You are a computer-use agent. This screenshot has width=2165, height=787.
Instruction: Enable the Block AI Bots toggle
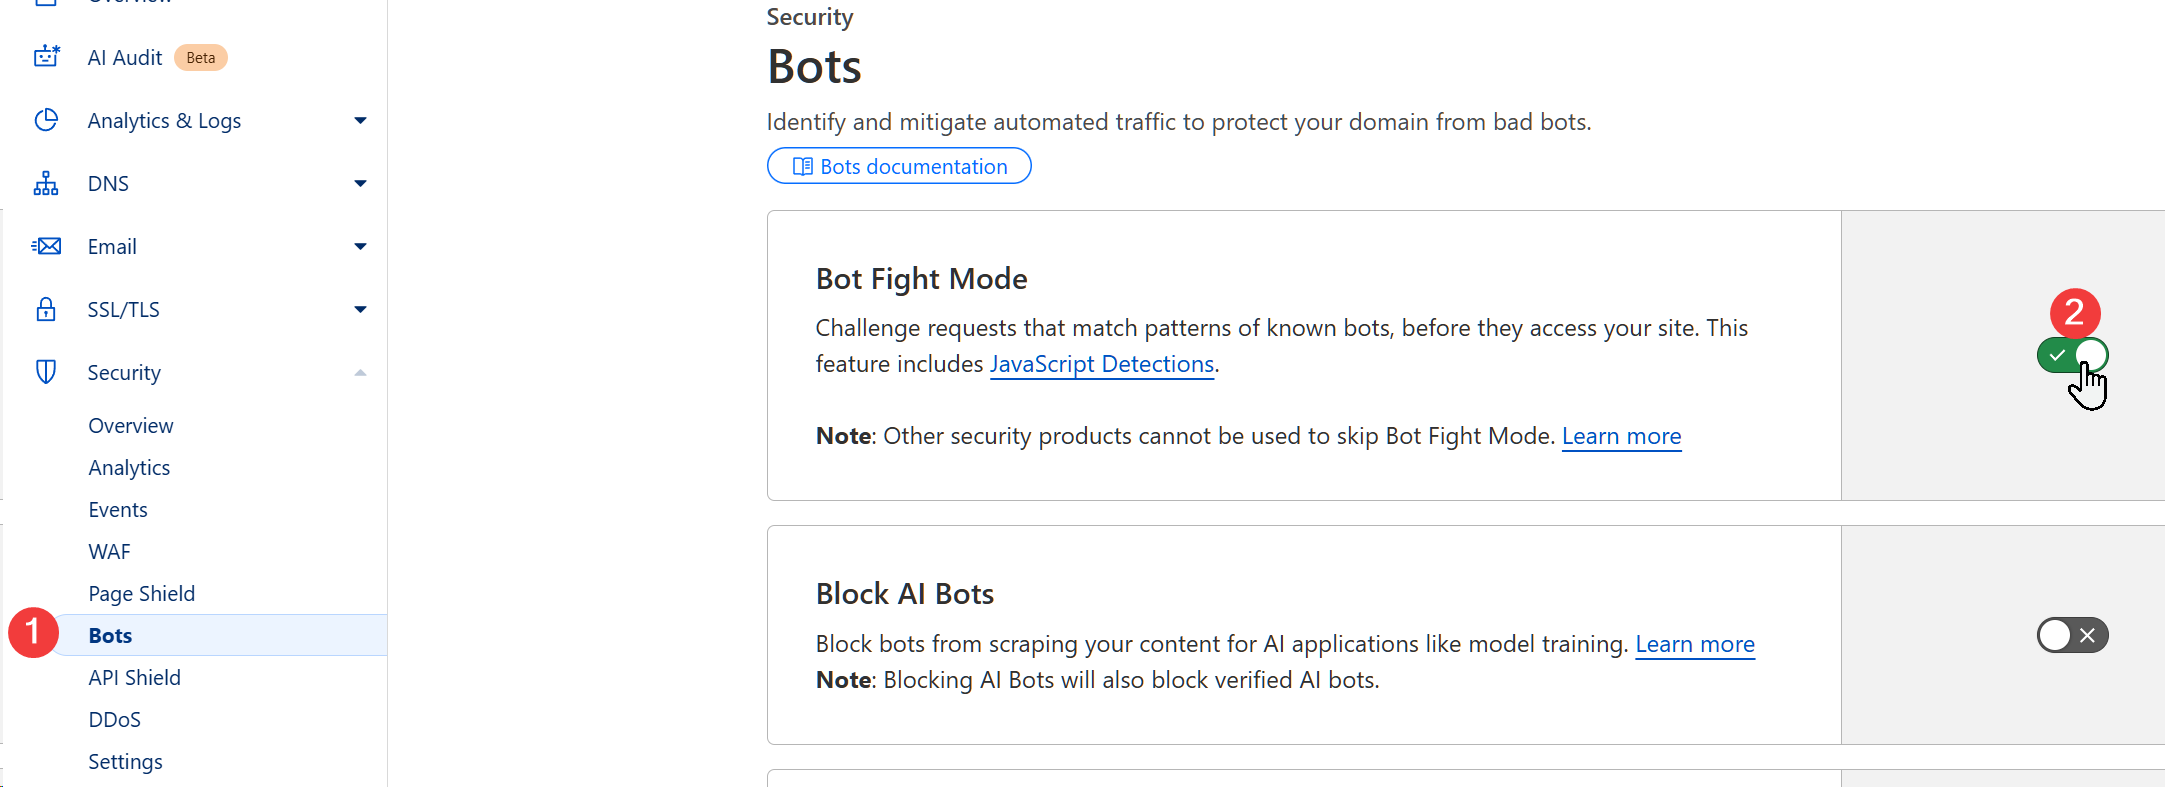click(x=2071, y=635)
